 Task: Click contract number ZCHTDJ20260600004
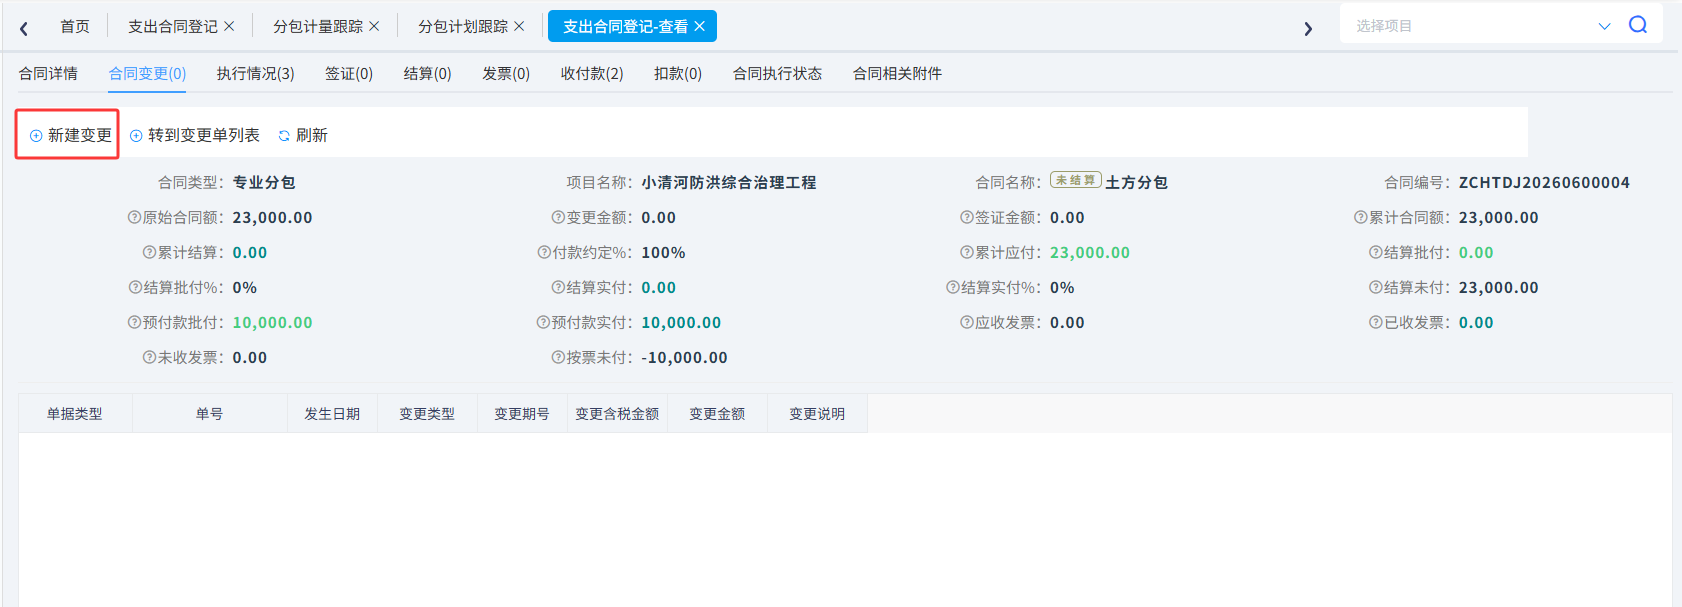[1544, 182]
